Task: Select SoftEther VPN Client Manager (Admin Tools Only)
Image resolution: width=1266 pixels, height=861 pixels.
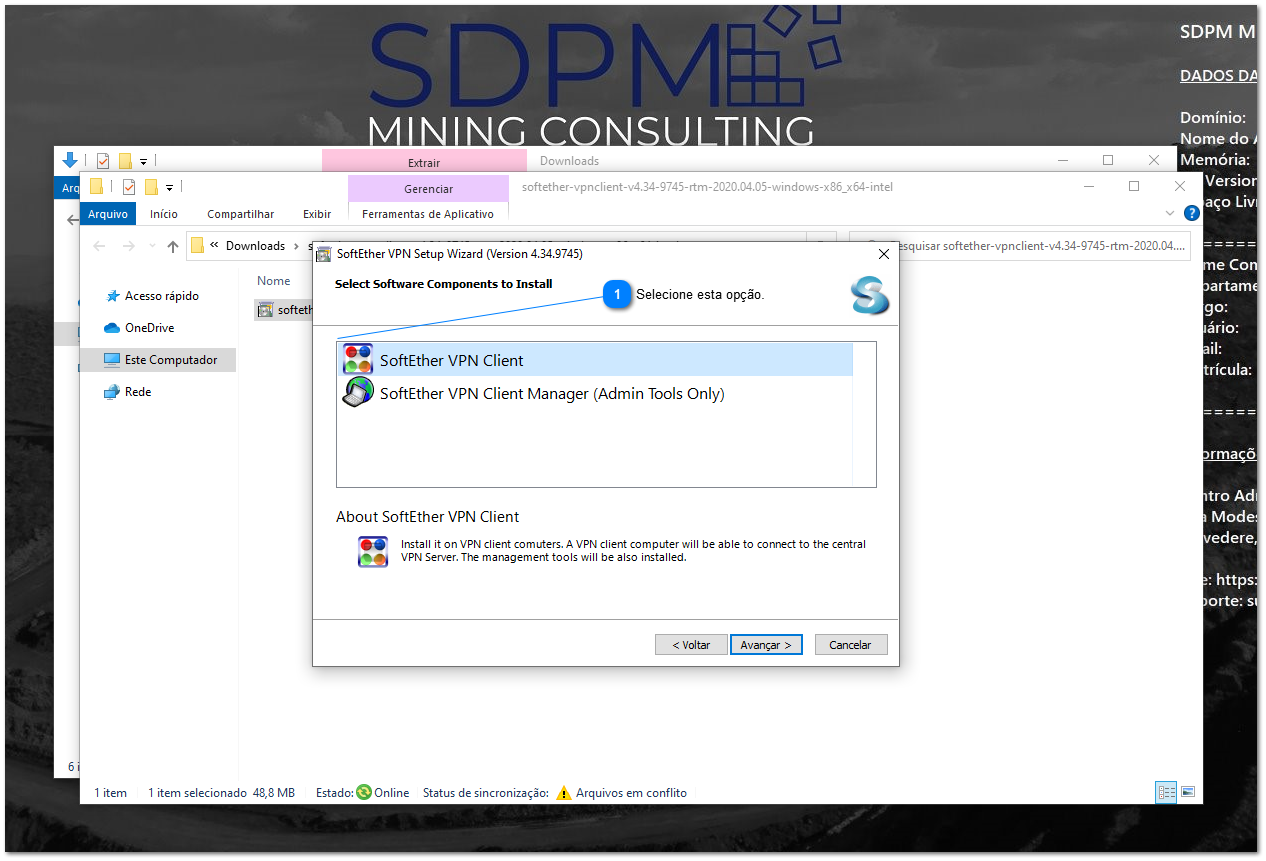Action: [x=551, y=394]
